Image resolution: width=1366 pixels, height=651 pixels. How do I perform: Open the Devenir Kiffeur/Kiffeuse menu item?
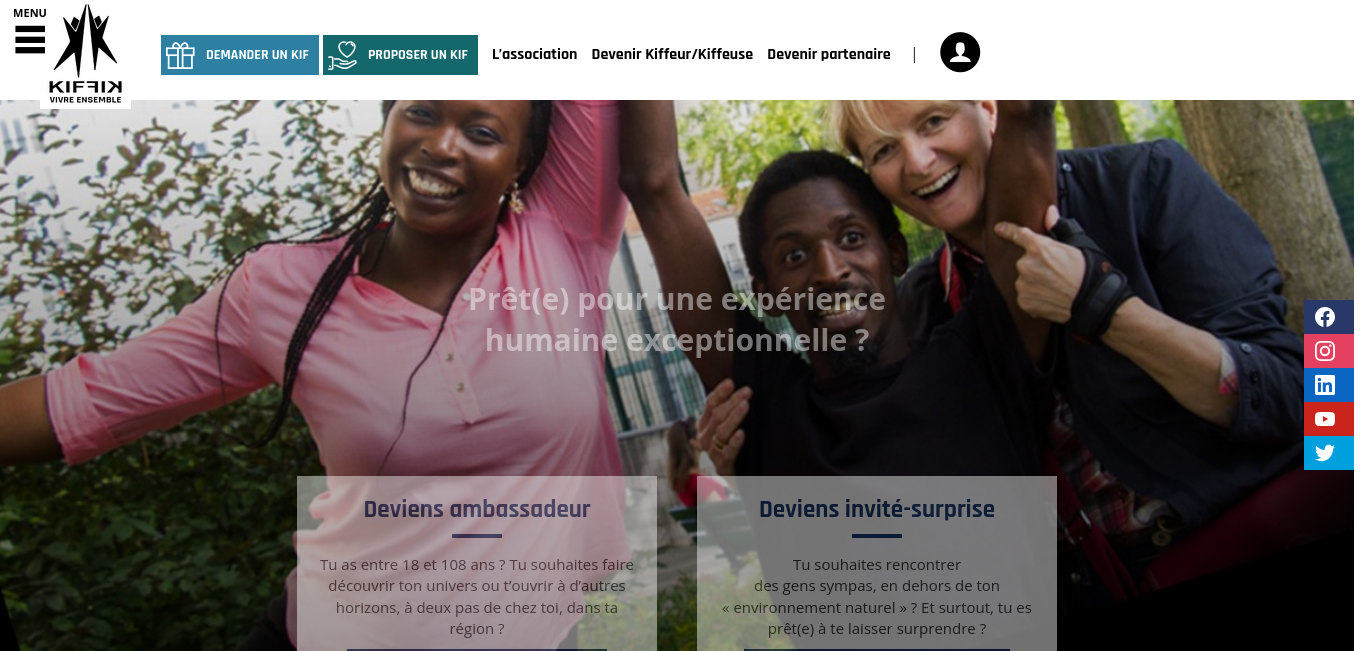[672, 54]
